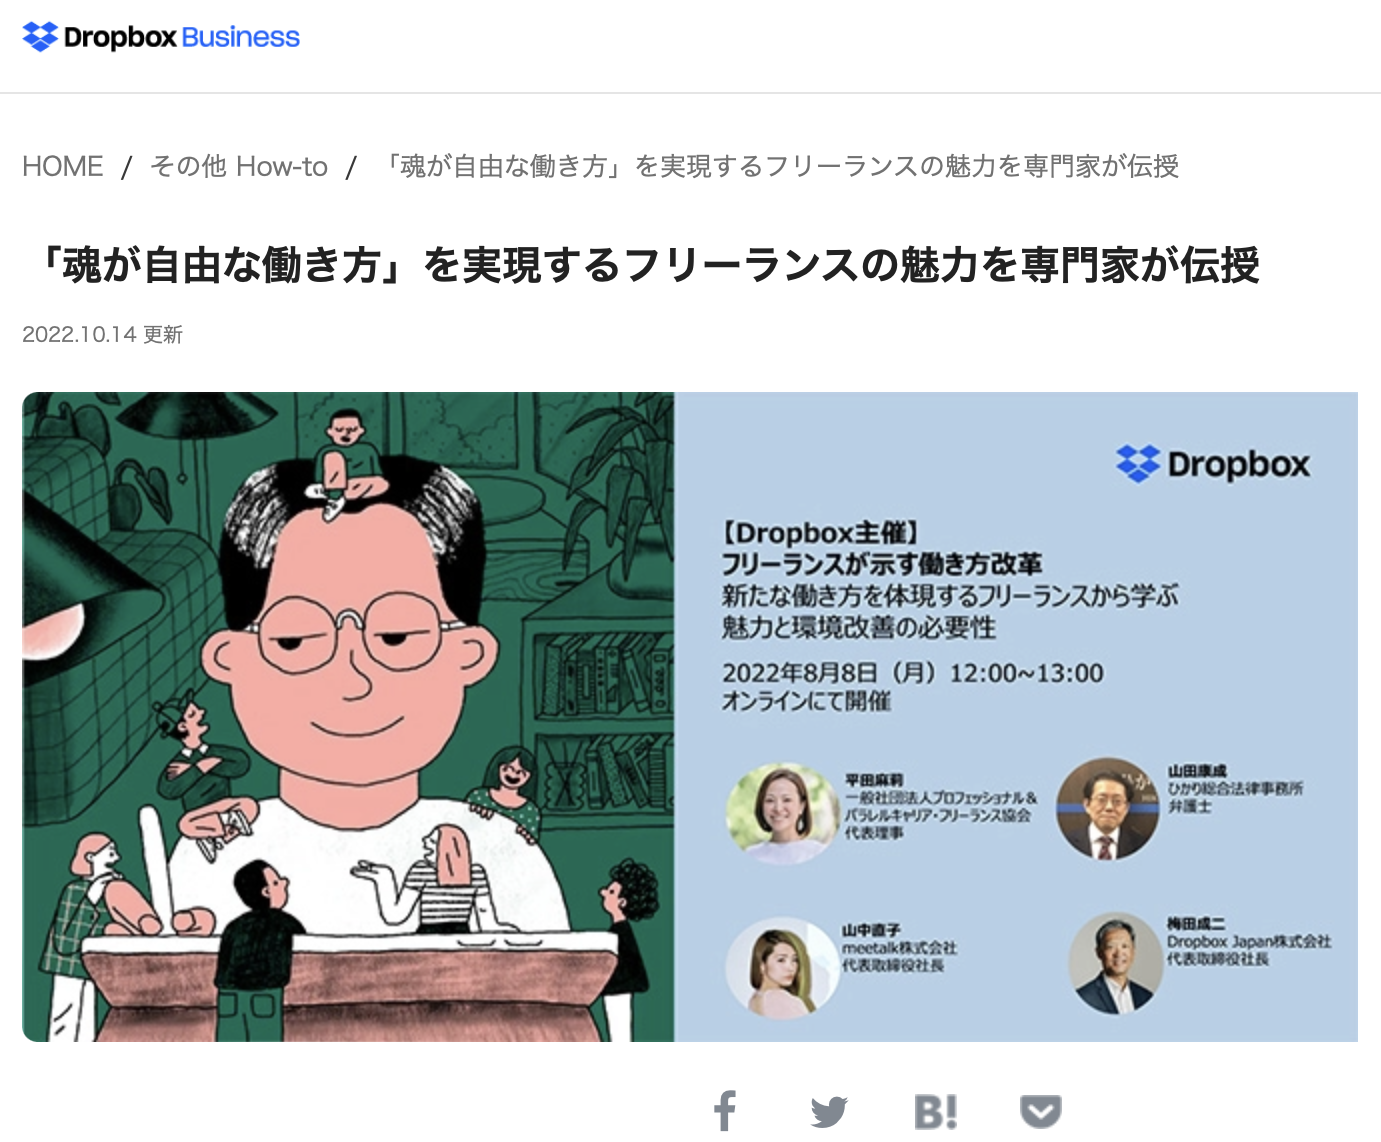Select 山田康成 speaker photo
Screen dimensions: 1381x1142
(1107, 808)
